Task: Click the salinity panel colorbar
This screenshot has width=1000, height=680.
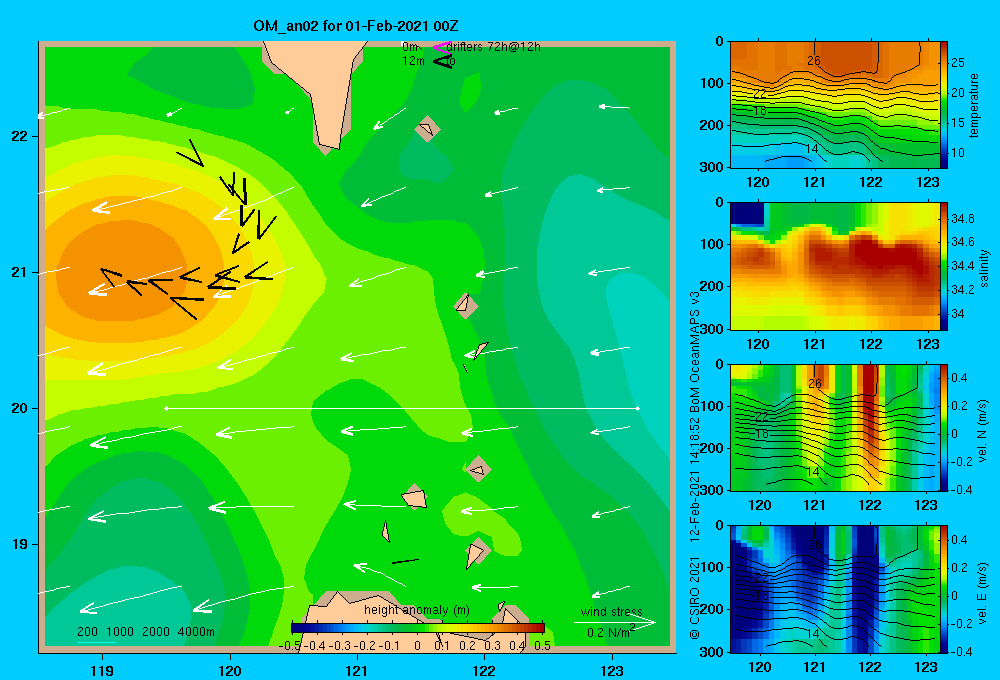Action: (944, 267)
